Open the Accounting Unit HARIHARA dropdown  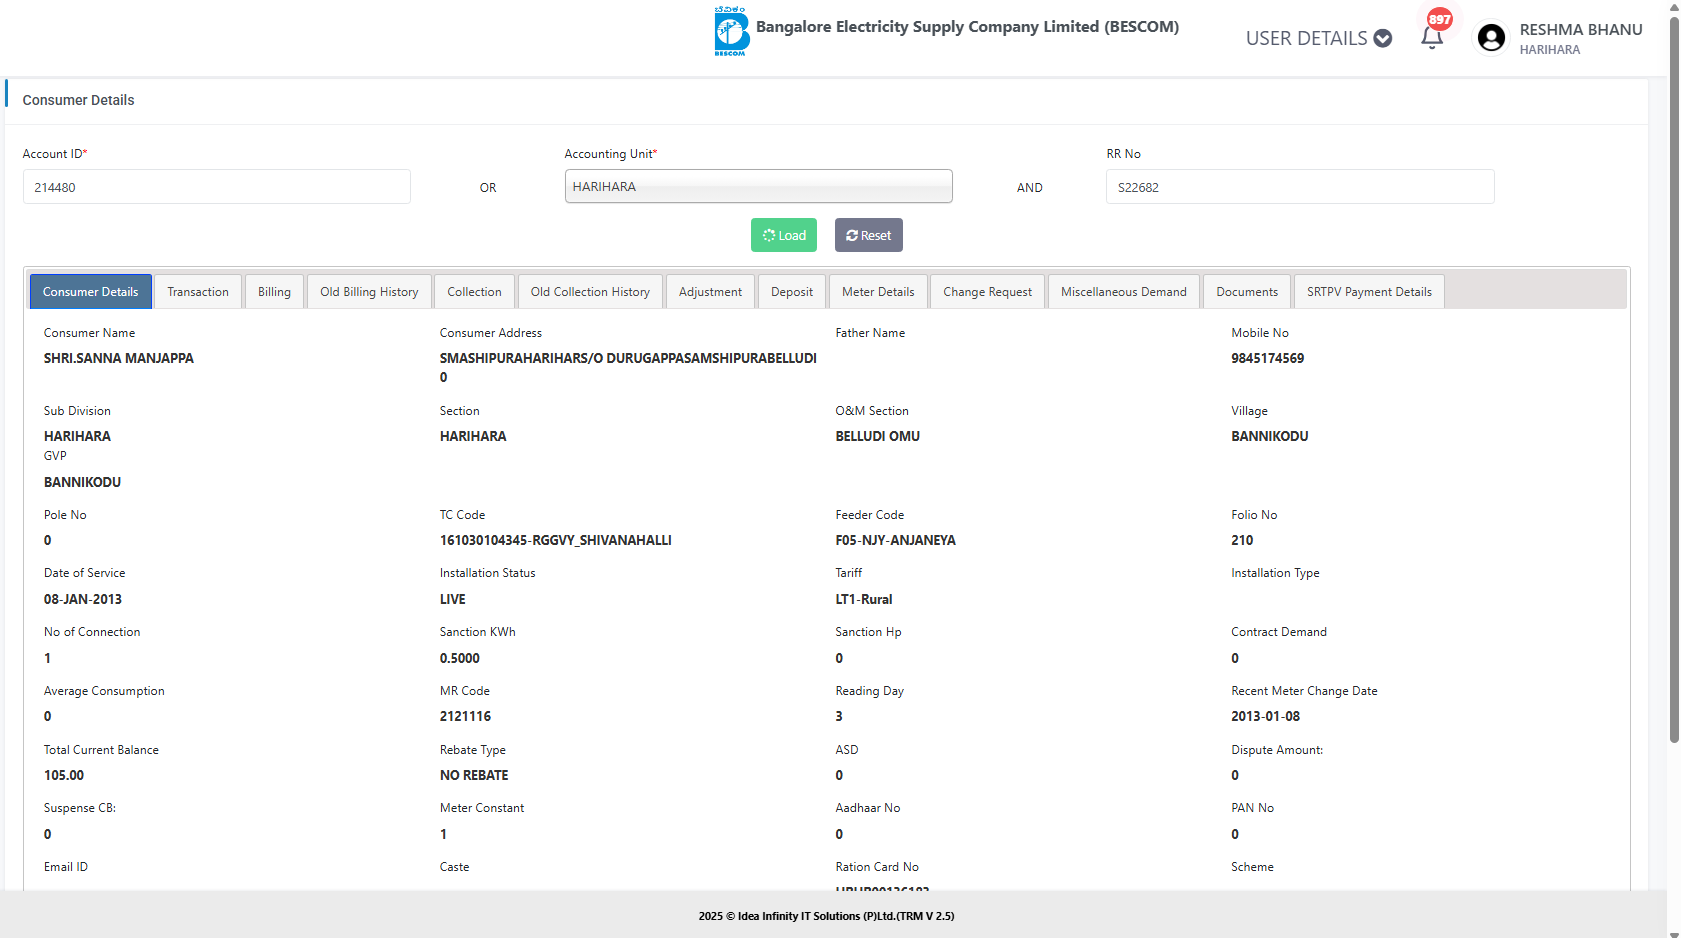click(758, 187)
